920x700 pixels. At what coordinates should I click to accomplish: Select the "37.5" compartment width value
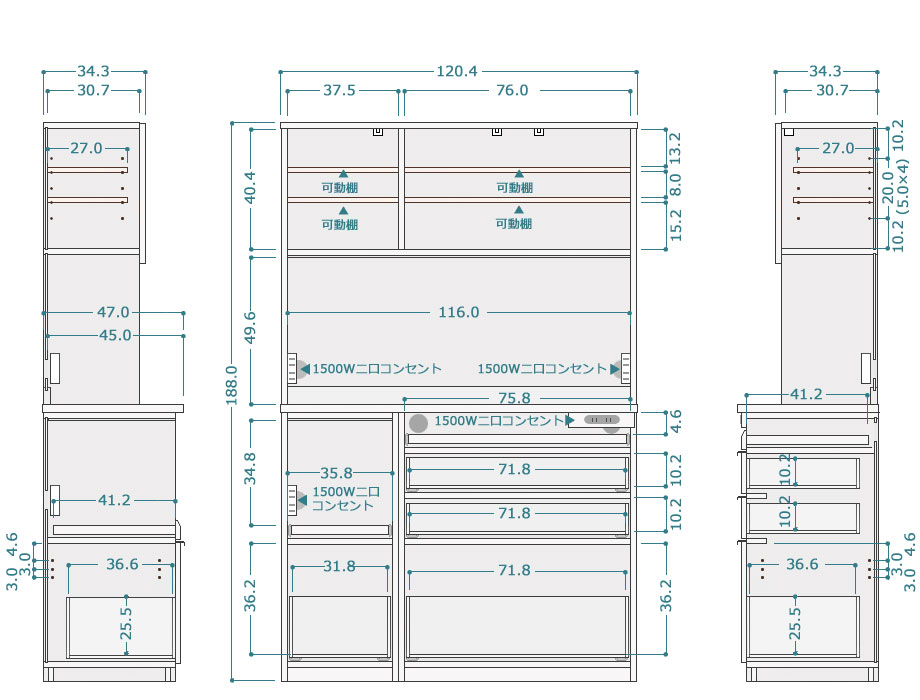339,90
